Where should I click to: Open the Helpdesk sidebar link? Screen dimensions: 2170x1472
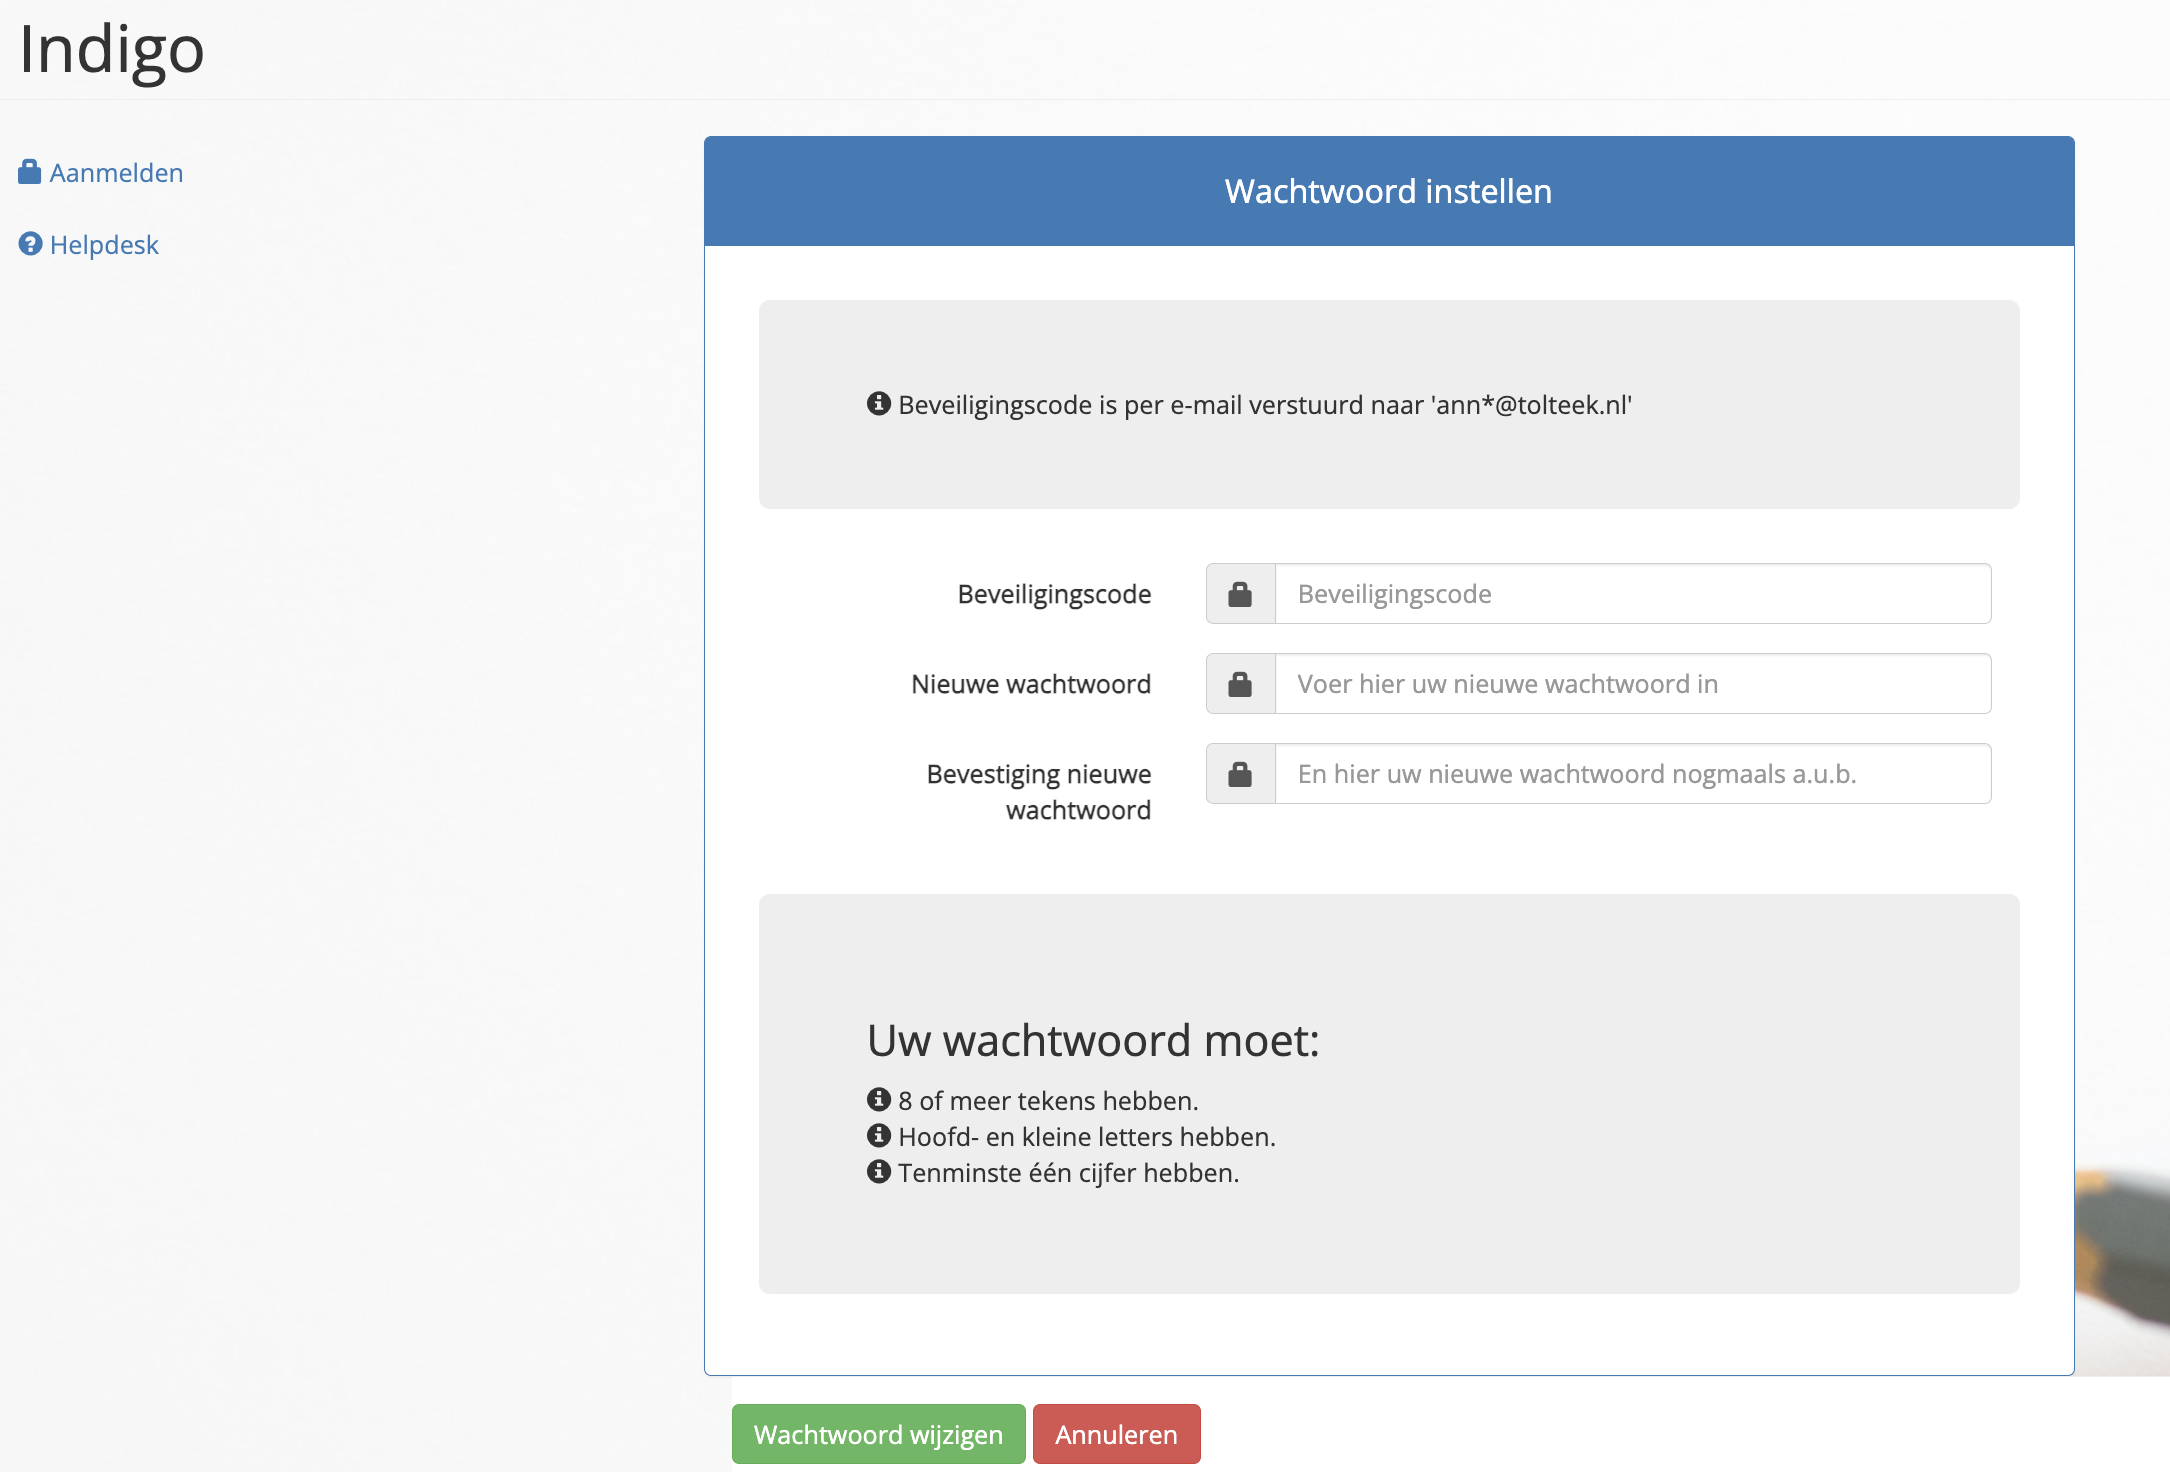(x=104, y=245)
